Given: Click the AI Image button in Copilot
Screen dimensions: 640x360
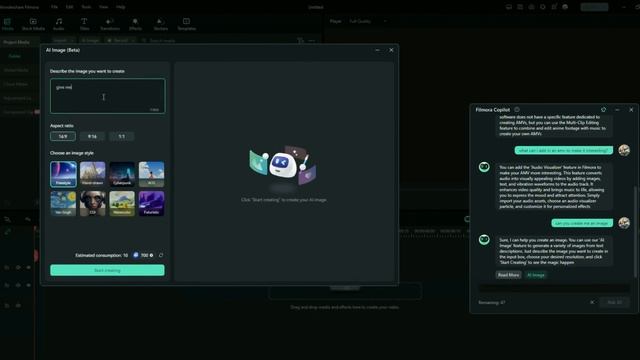Looking at the screenshot, I should click(x=536, y=275).
